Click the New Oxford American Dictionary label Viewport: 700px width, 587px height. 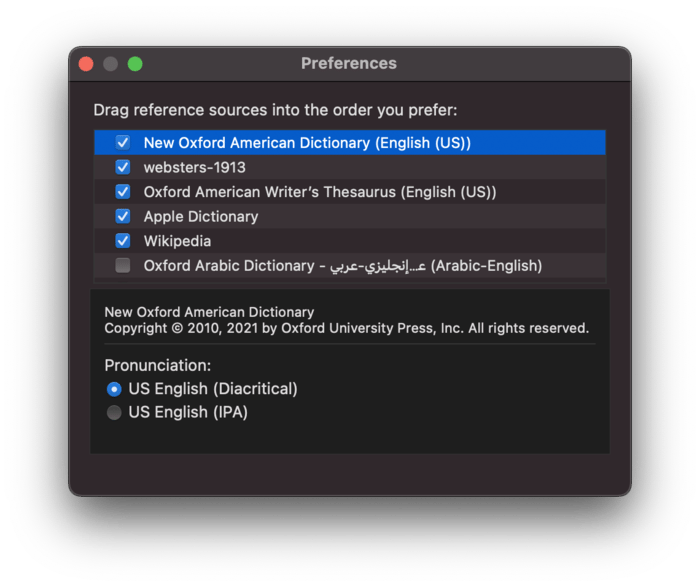[x=306, y=143]
